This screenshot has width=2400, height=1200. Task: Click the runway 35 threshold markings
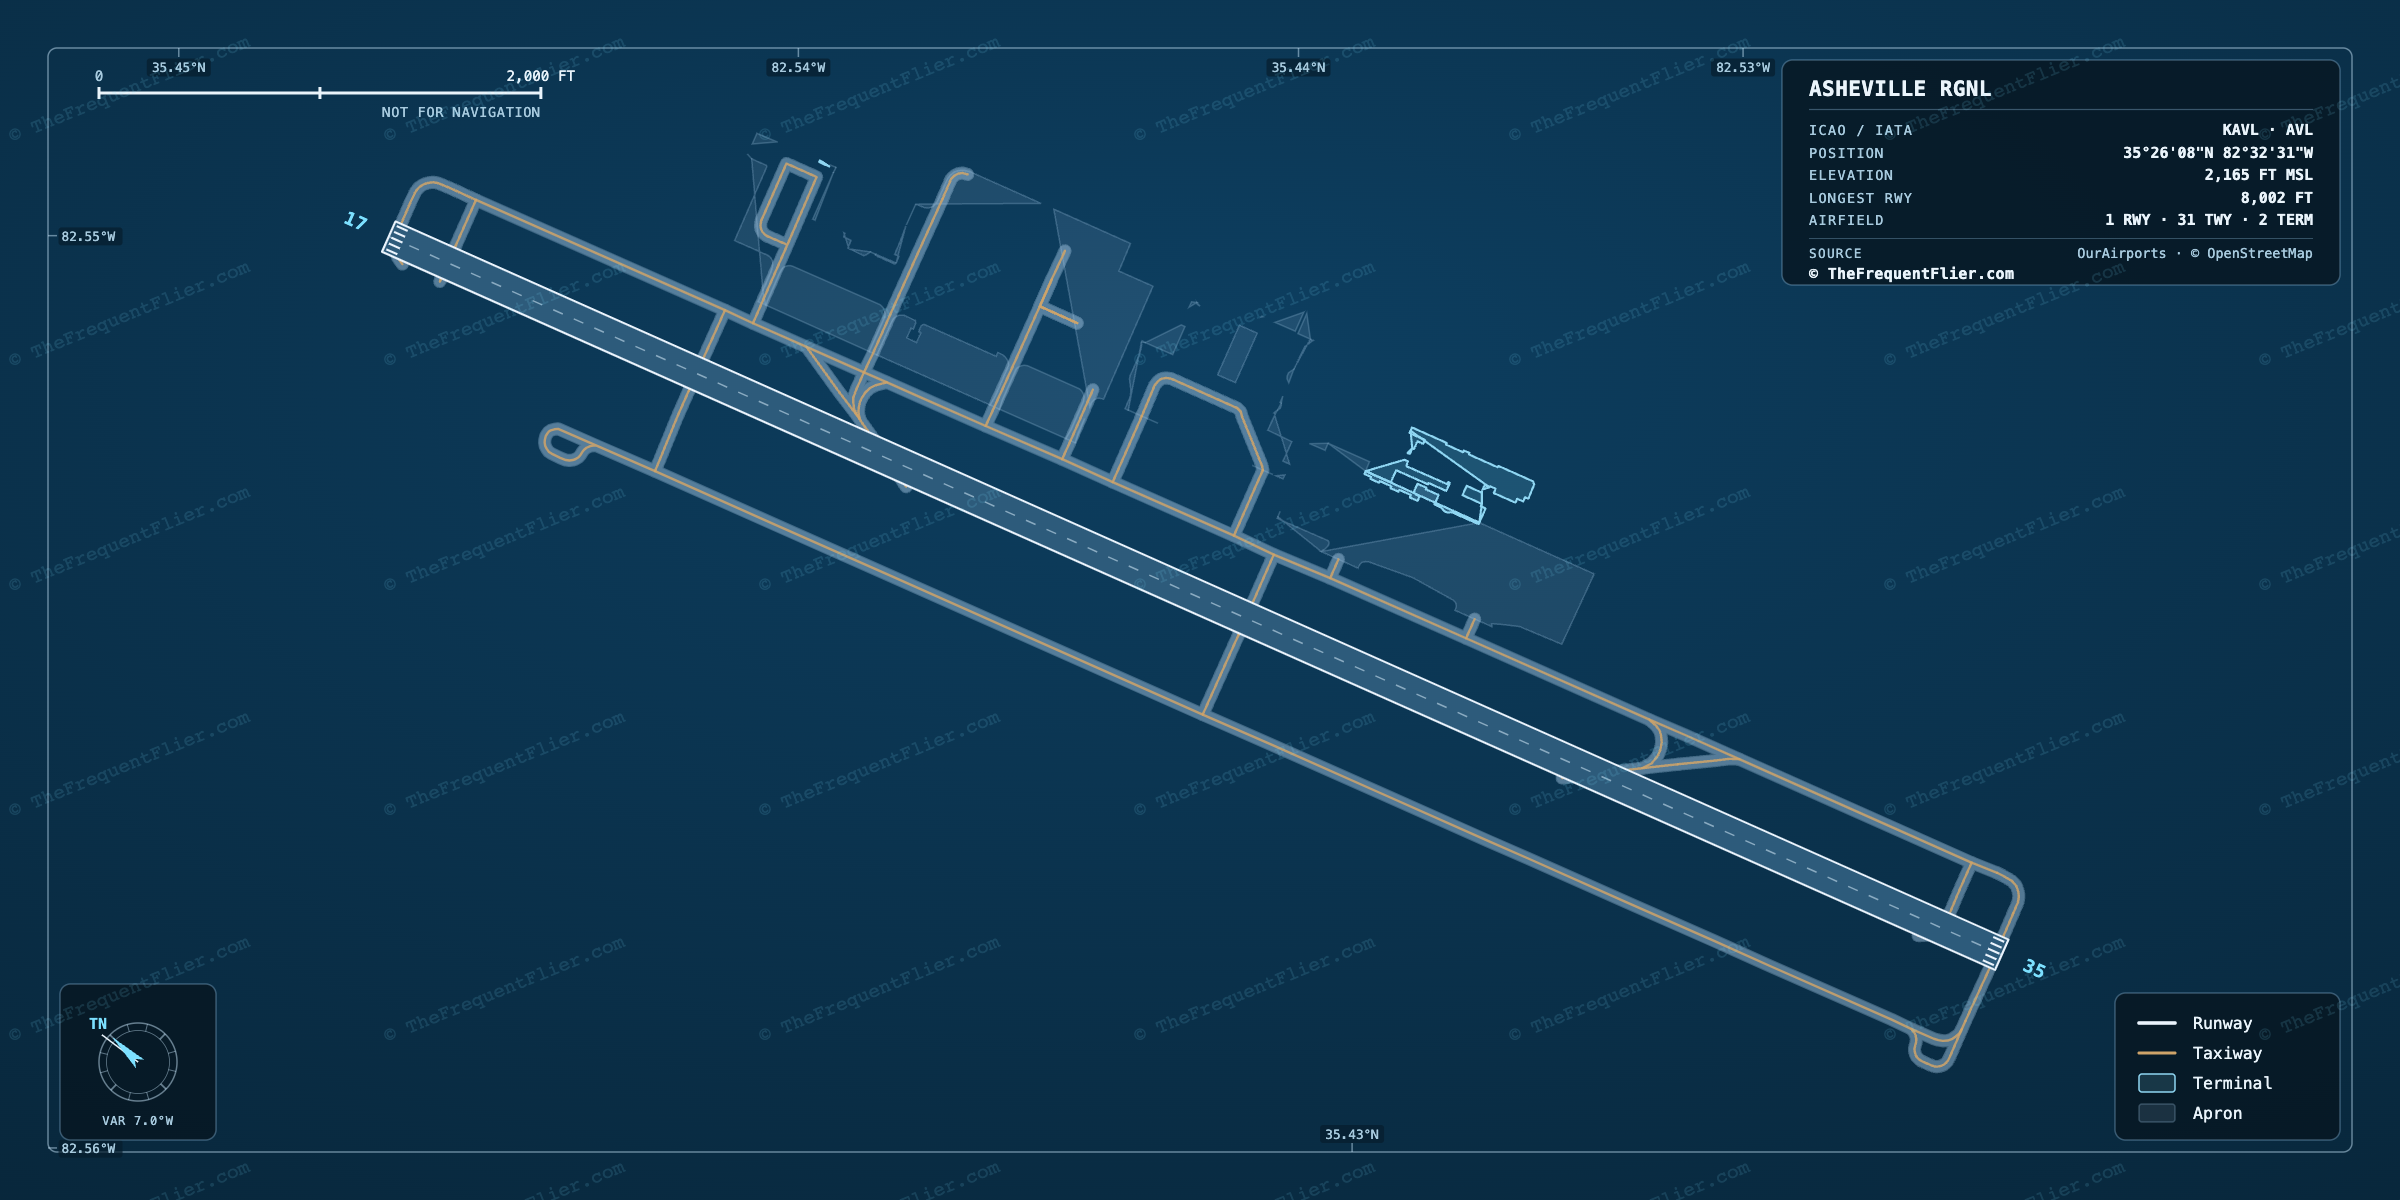1995,952
